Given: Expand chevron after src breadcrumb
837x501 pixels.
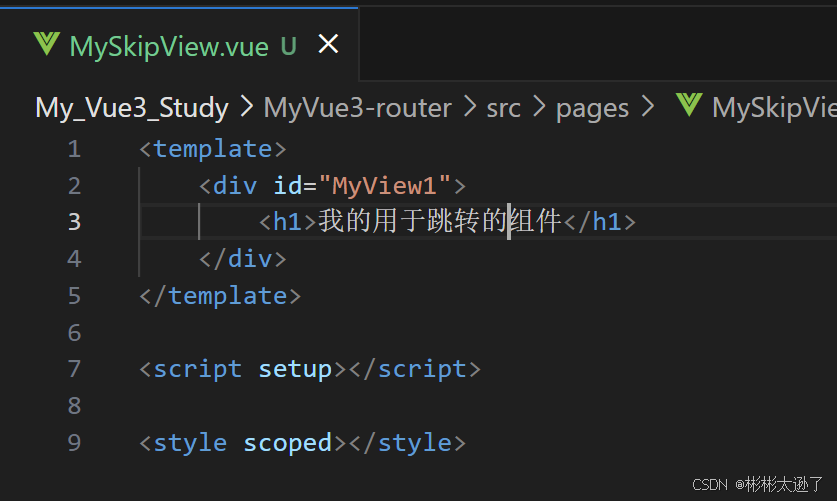Looking at the screenshot, I should point(539,107).
